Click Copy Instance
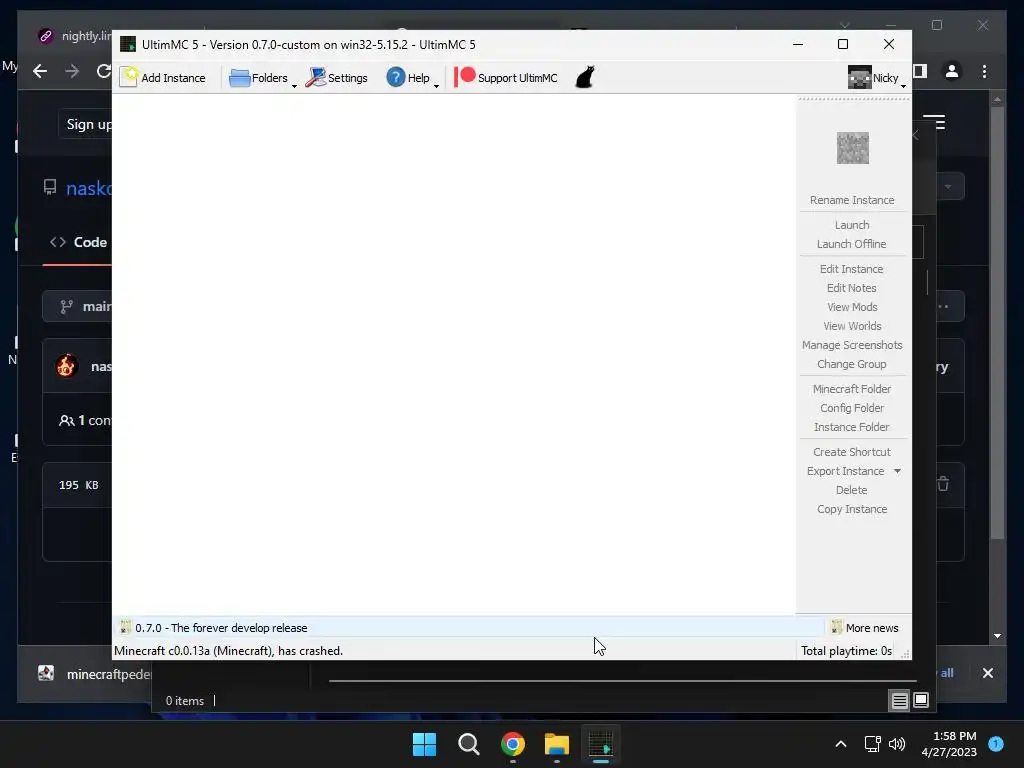 click(852, 509)
